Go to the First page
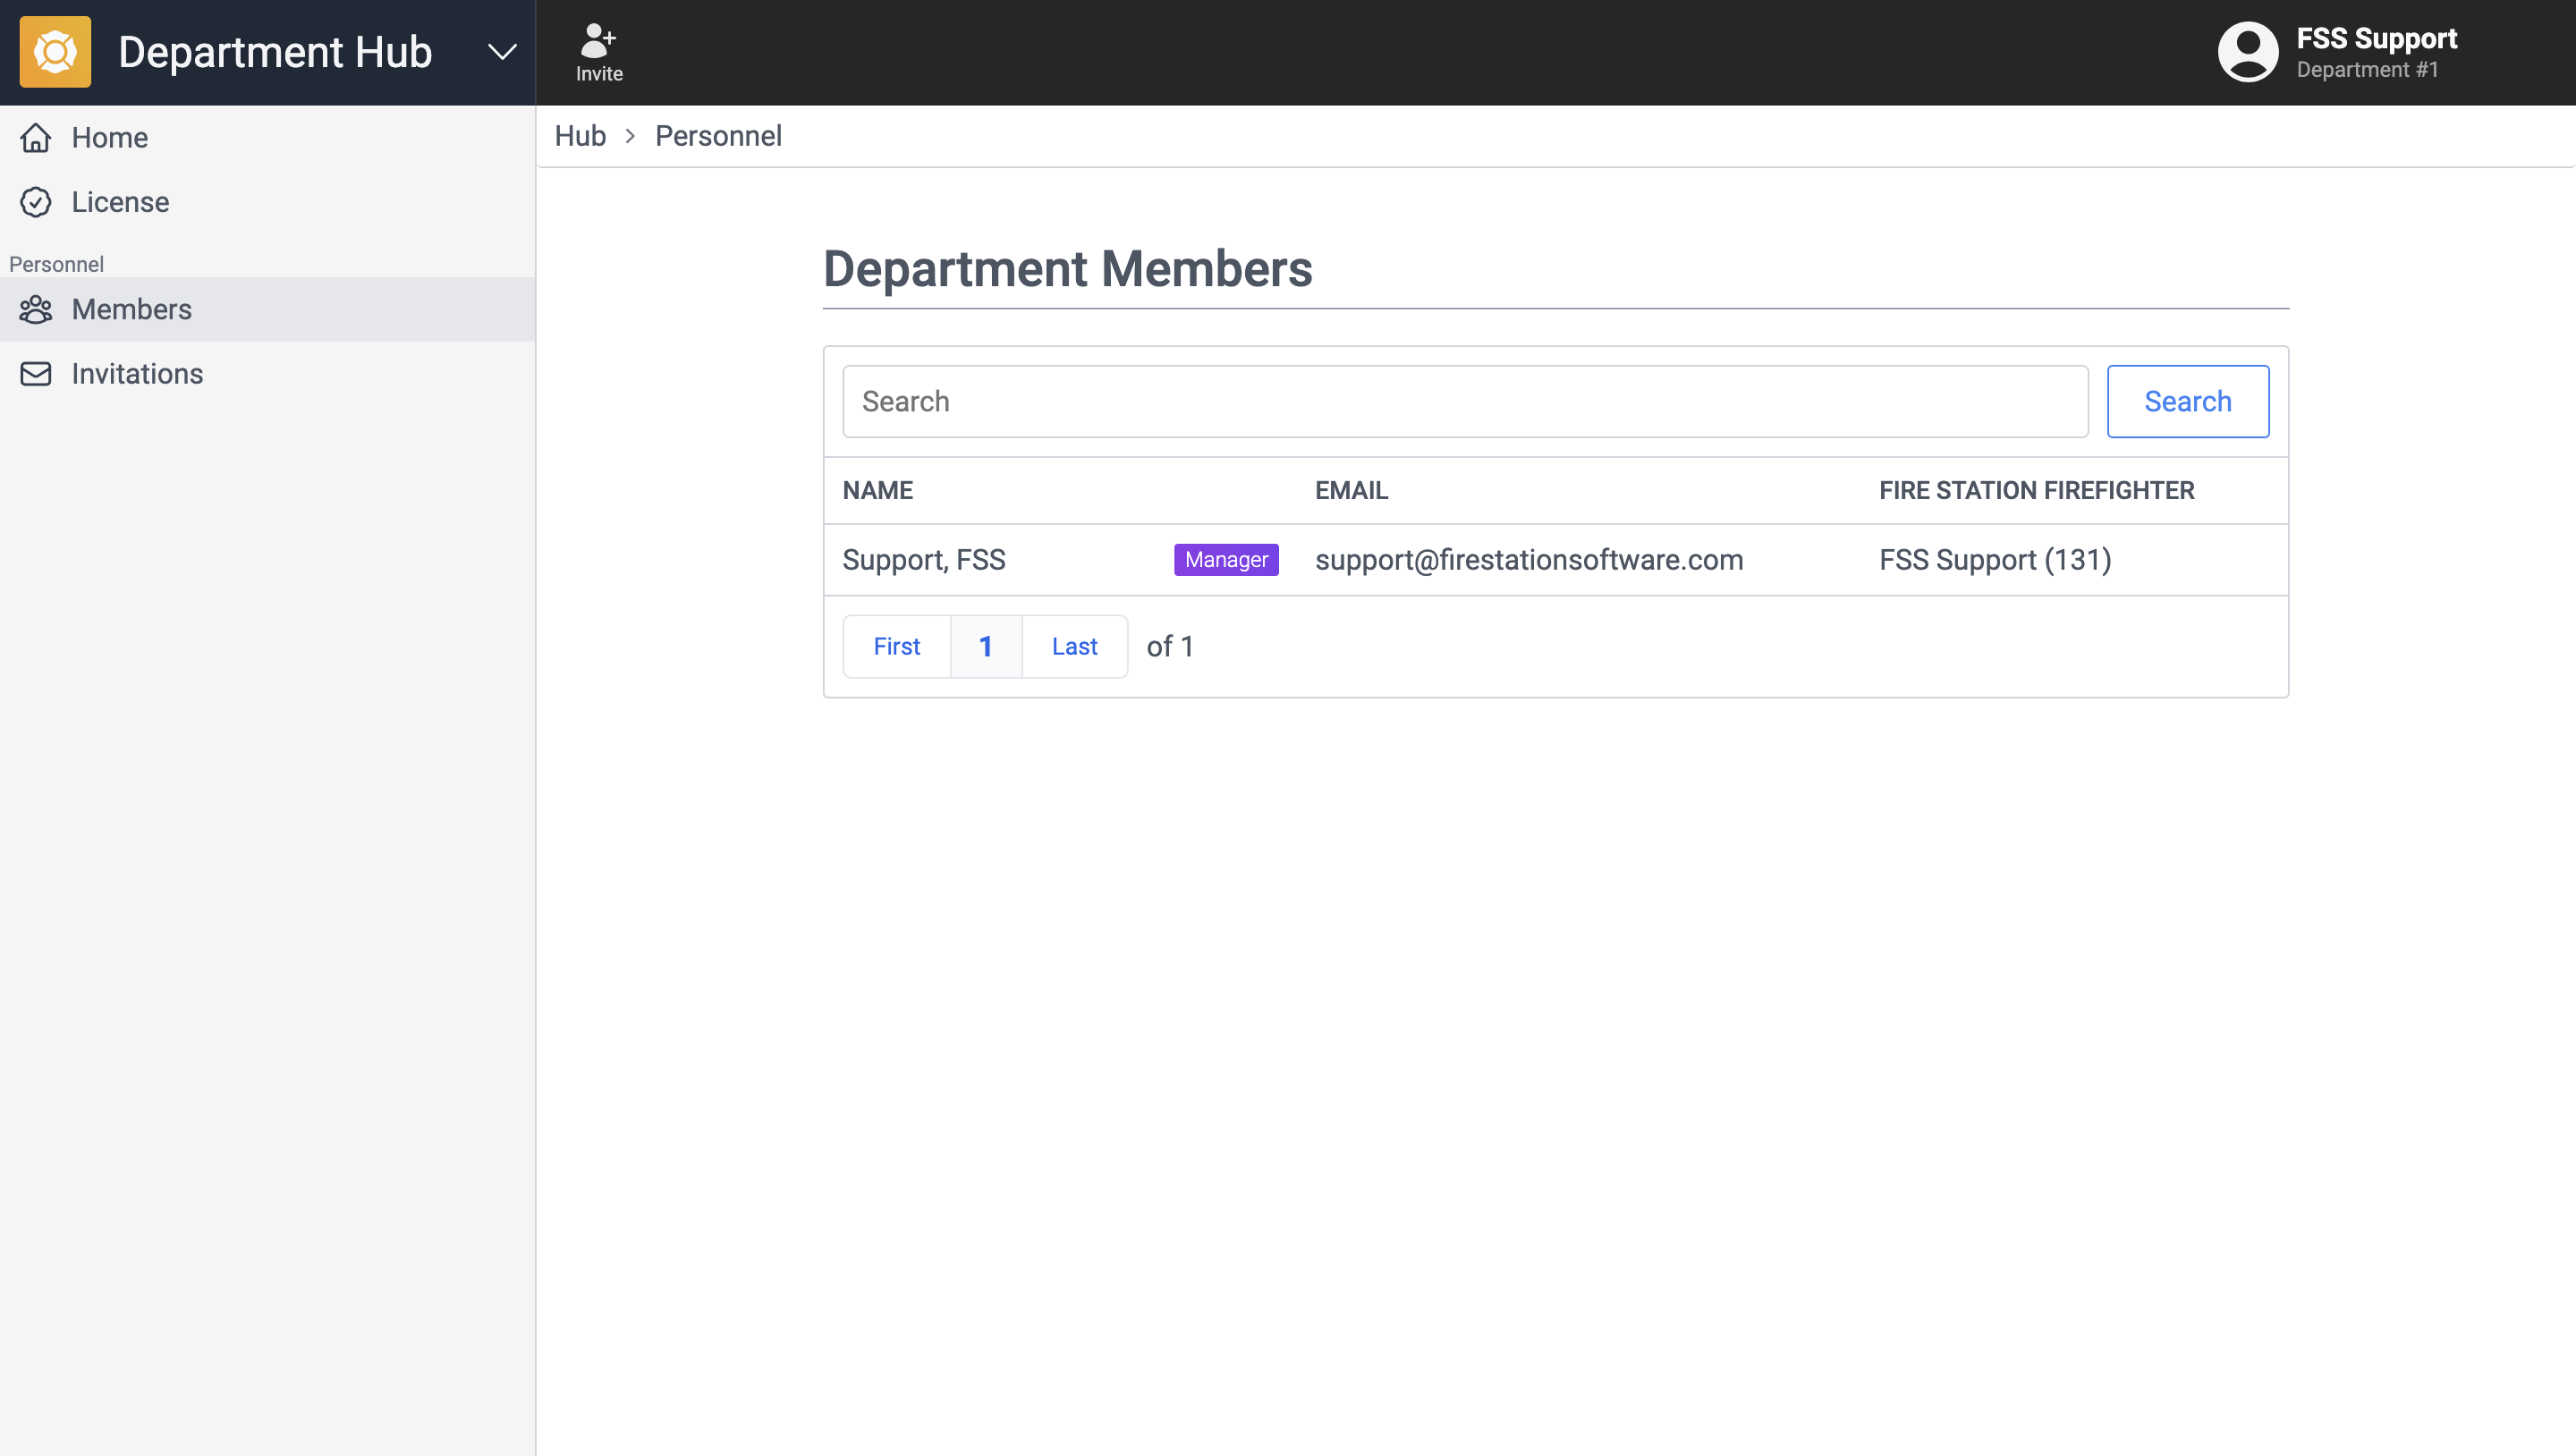The width and height of the screenshot is (2576, 1456). point(896,647)
